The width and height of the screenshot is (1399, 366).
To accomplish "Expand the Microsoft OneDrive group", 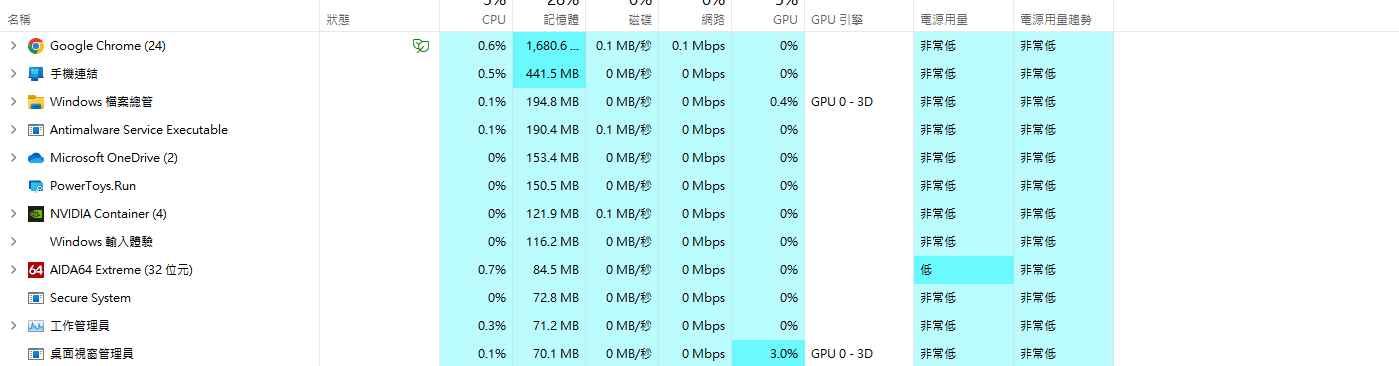I will coord(13,158).
